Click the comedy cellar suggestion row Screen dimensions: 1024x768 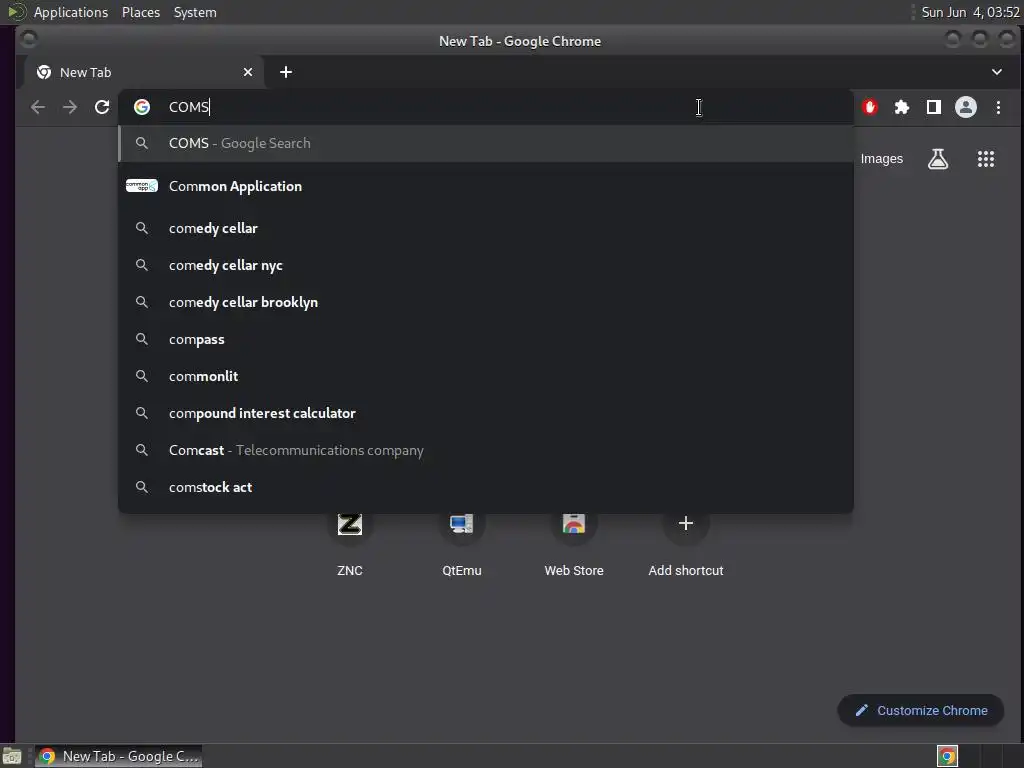[x=486, y=229]
